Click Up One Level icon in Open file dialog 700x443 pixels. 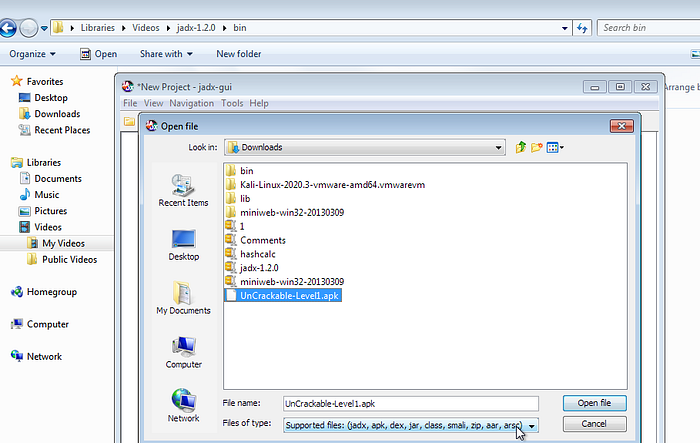[x=521, y=147]
